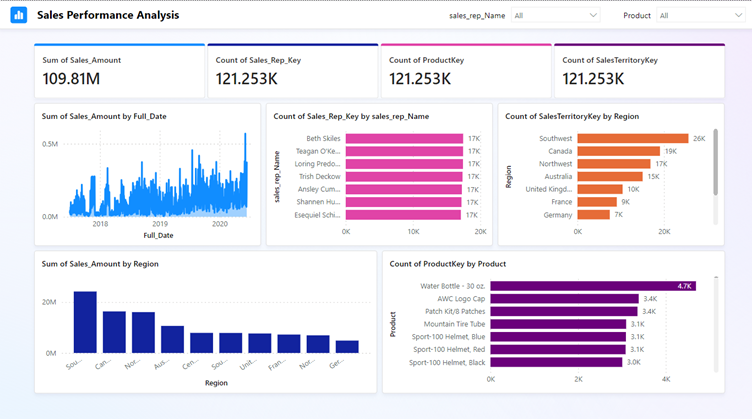Select the Count of Sales_Rep_Key card
This screenshot has width=752, height=419.
pyautogui.click(x=292, y=71)
